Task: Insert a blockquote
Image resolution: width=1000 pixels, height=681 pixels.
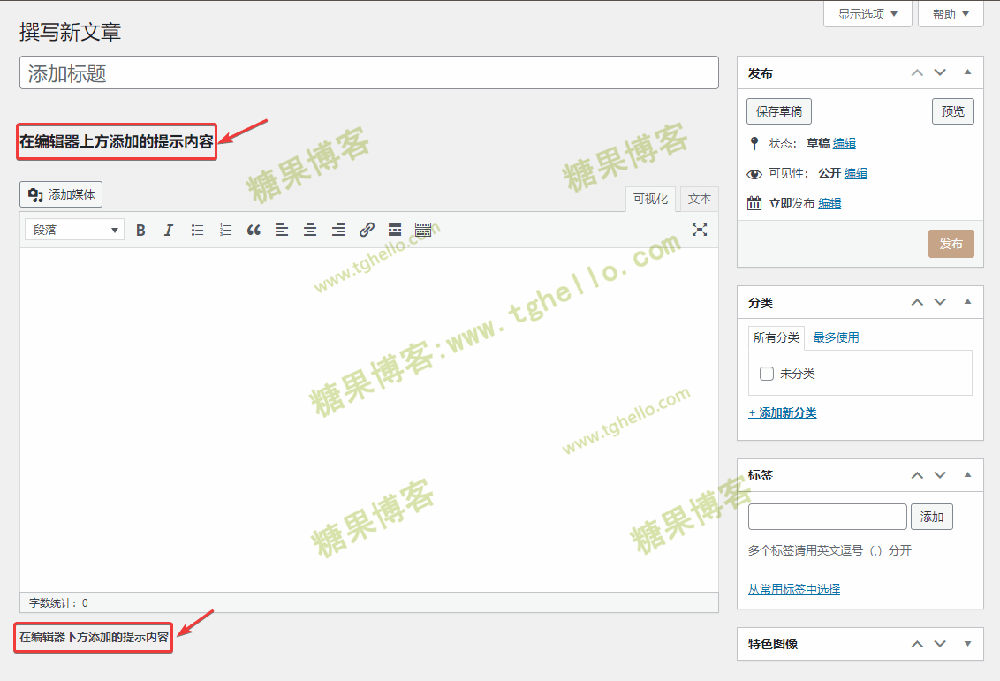Action: click(254, 230)
